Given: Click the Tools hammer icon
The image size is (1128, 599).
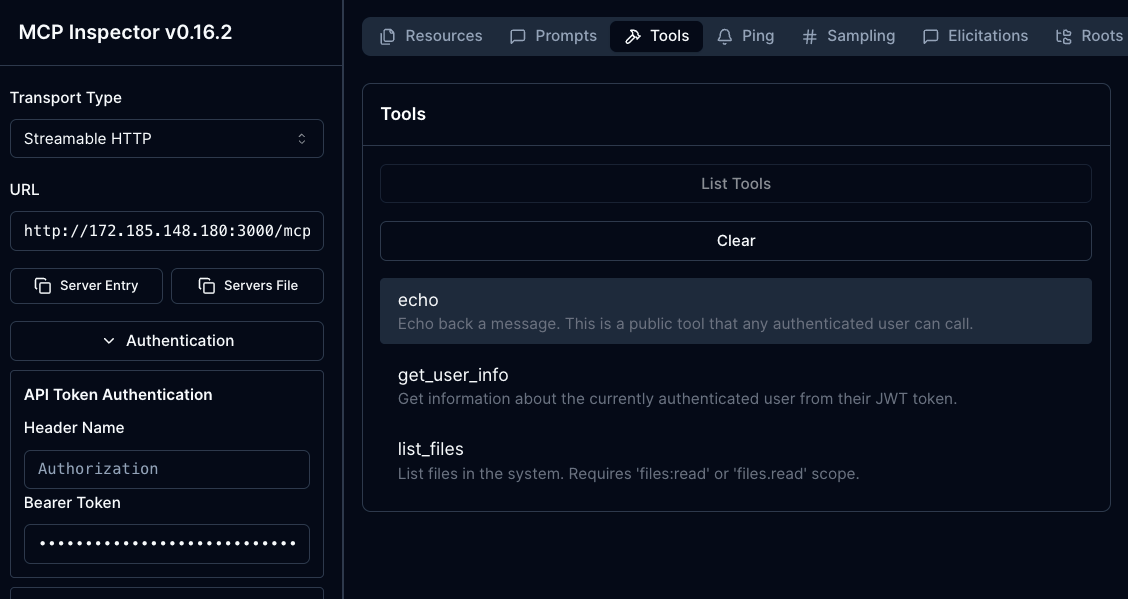Looking at the screenshot, I should tap(632, 37).
